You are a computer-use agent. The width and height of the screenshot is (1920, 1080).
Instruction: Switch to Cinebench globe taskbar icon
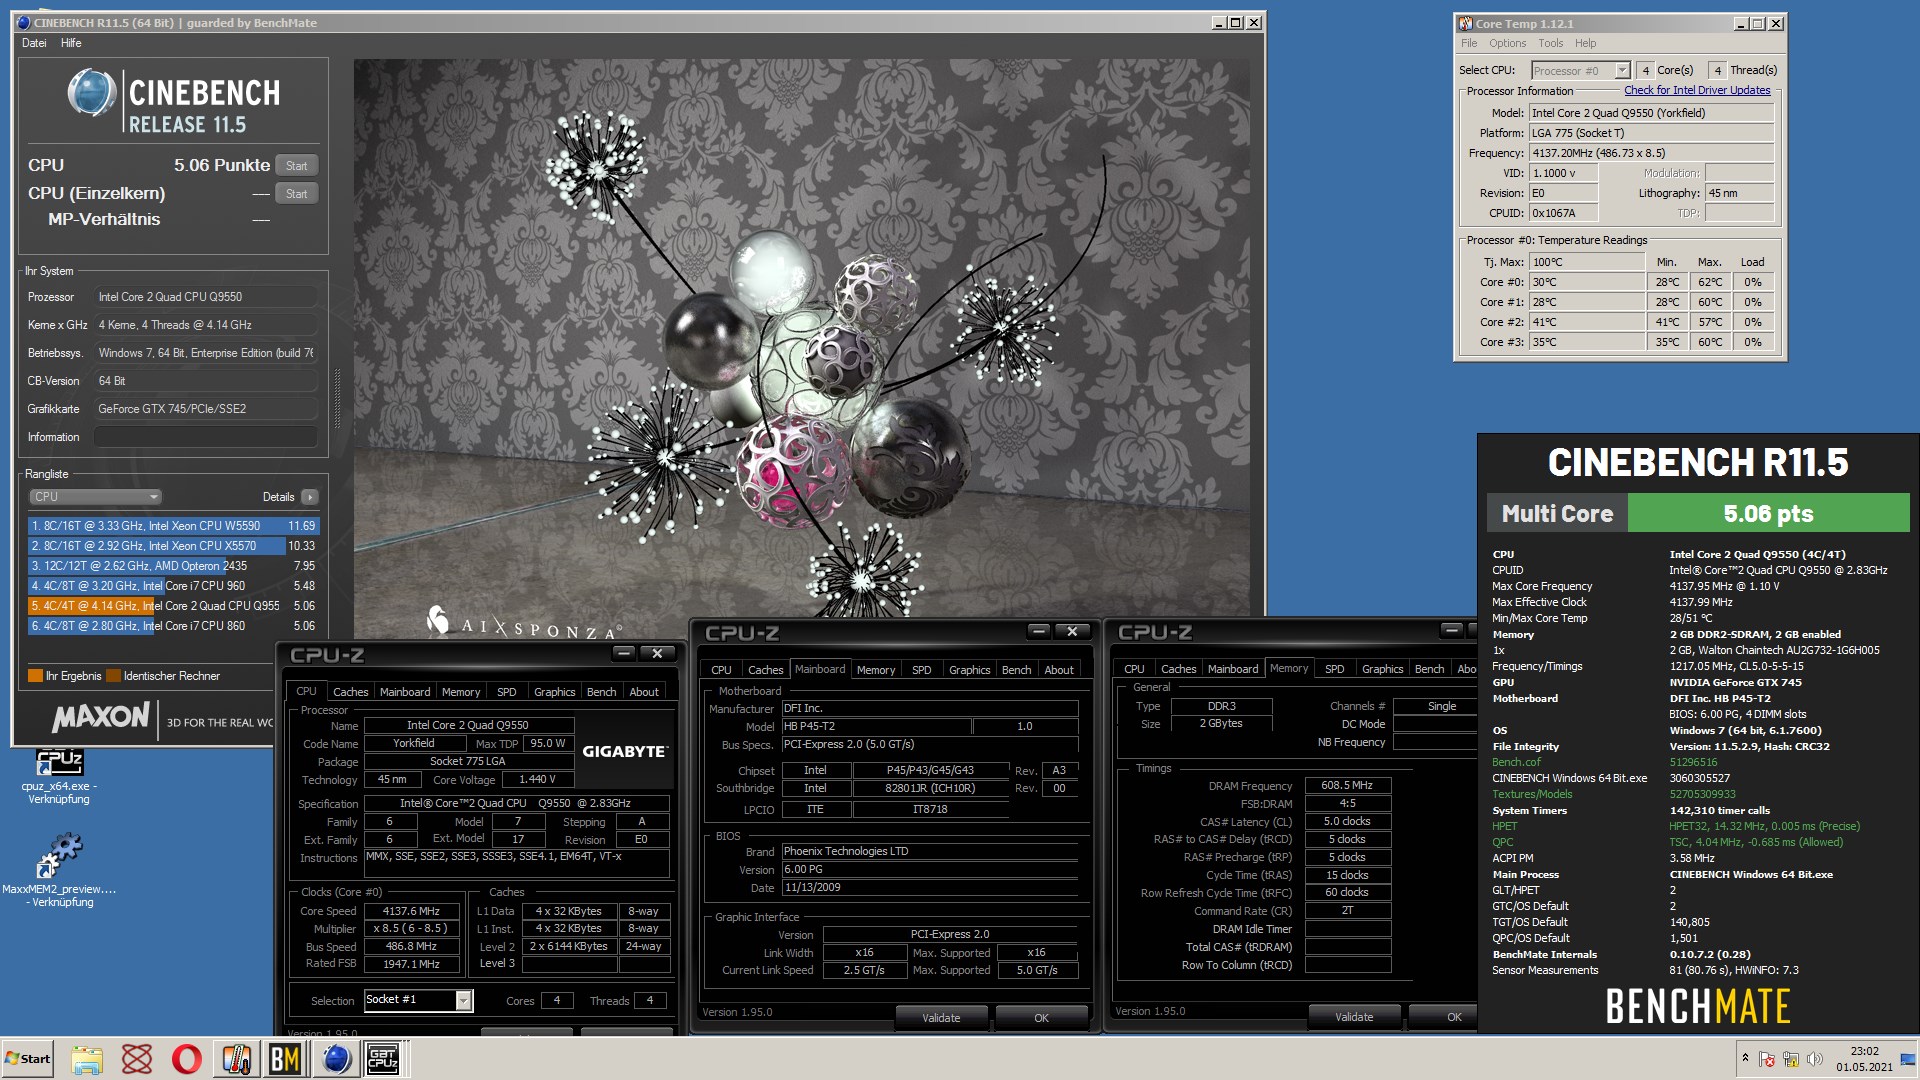pyautogui.click(x=335, y=1059)
